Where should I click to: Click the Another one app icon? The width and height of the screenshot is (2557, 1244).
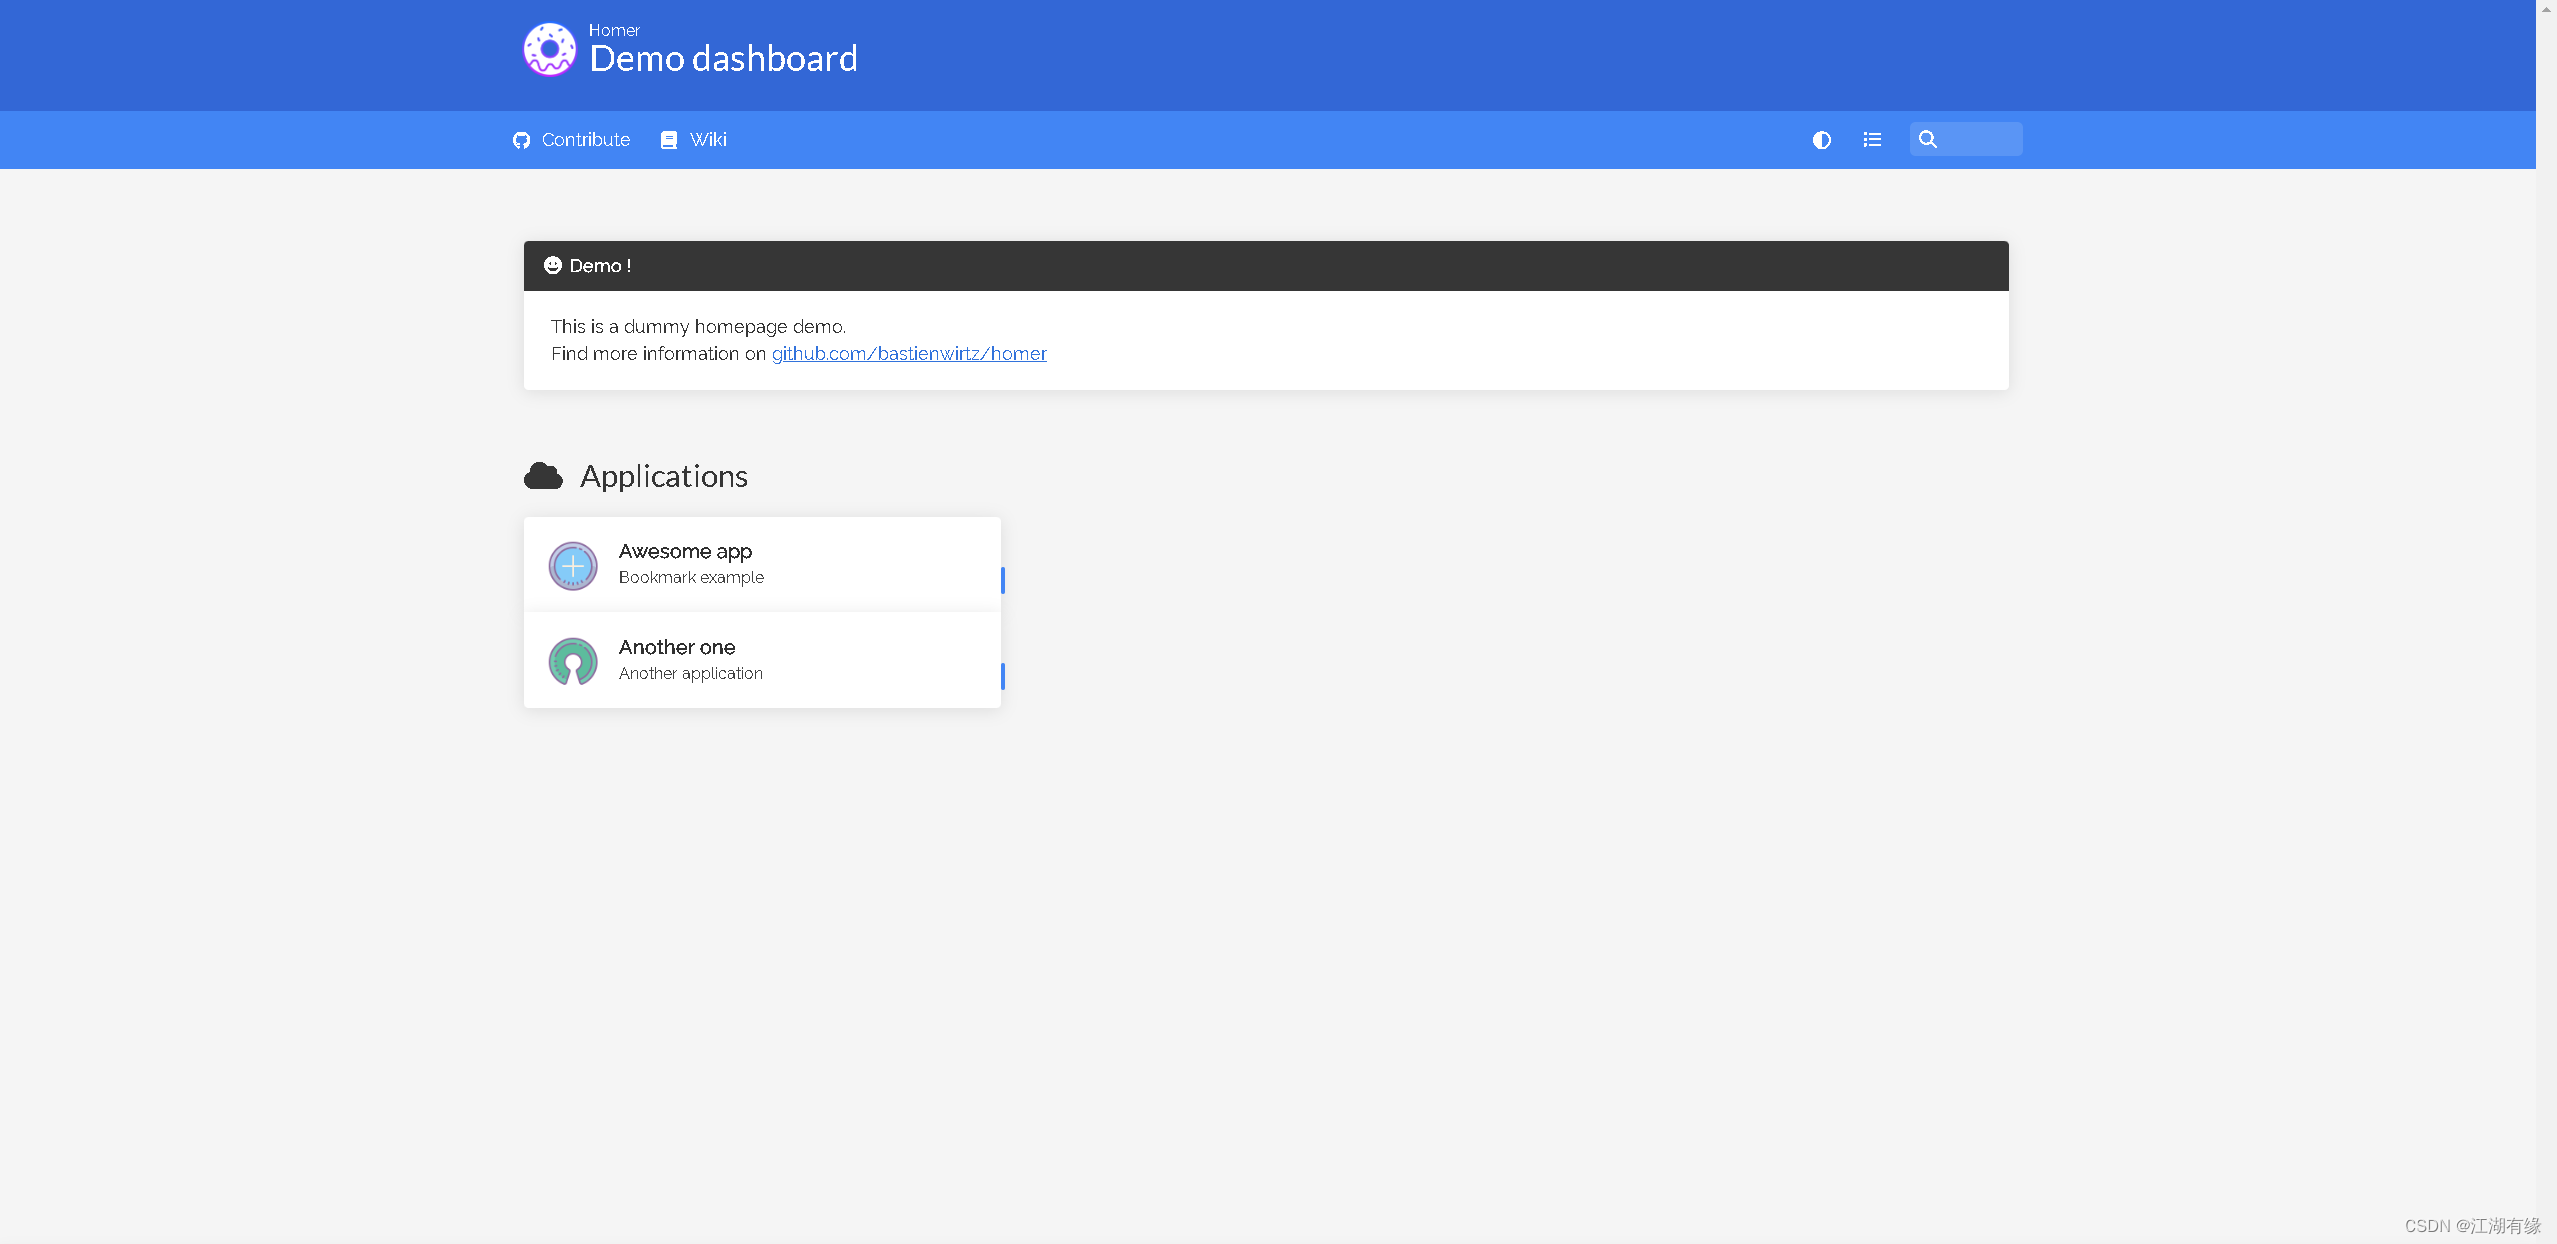573,661
